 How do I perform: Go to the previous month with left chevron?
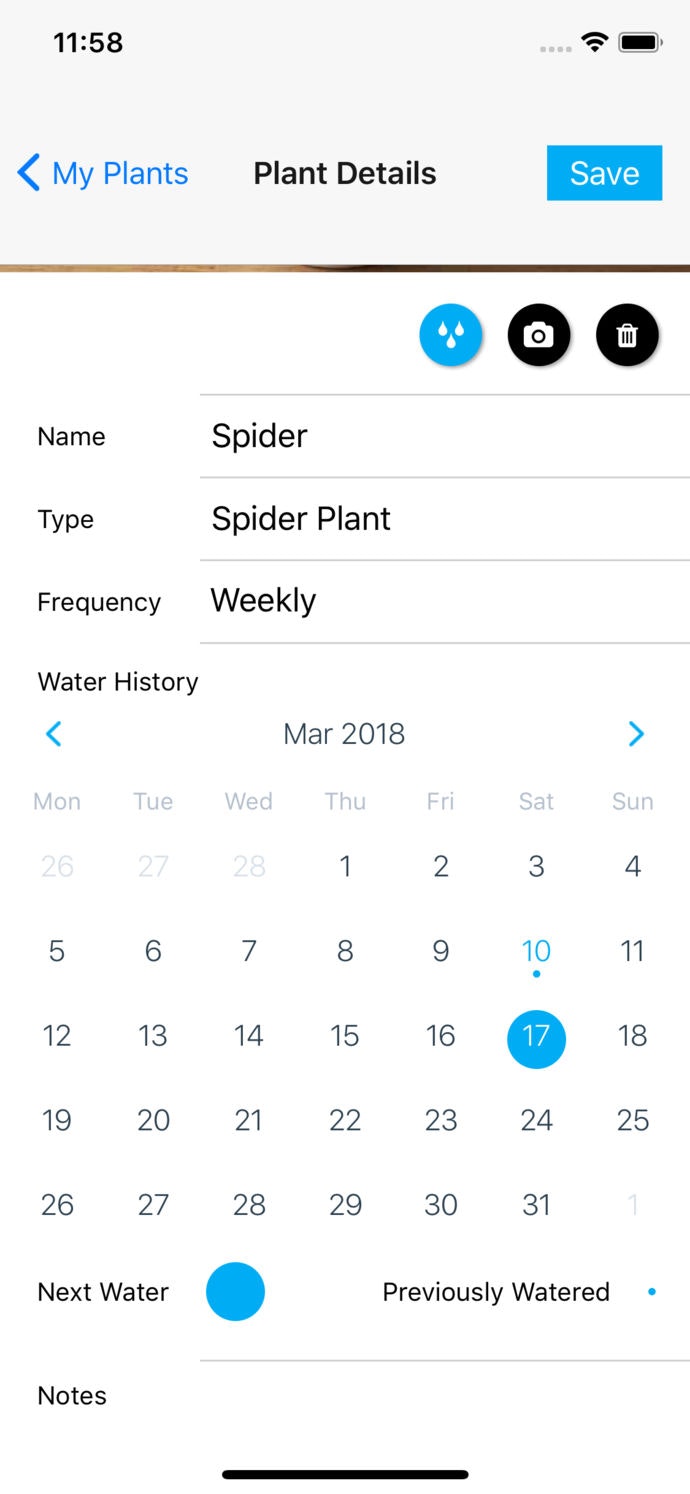point(54,733)
